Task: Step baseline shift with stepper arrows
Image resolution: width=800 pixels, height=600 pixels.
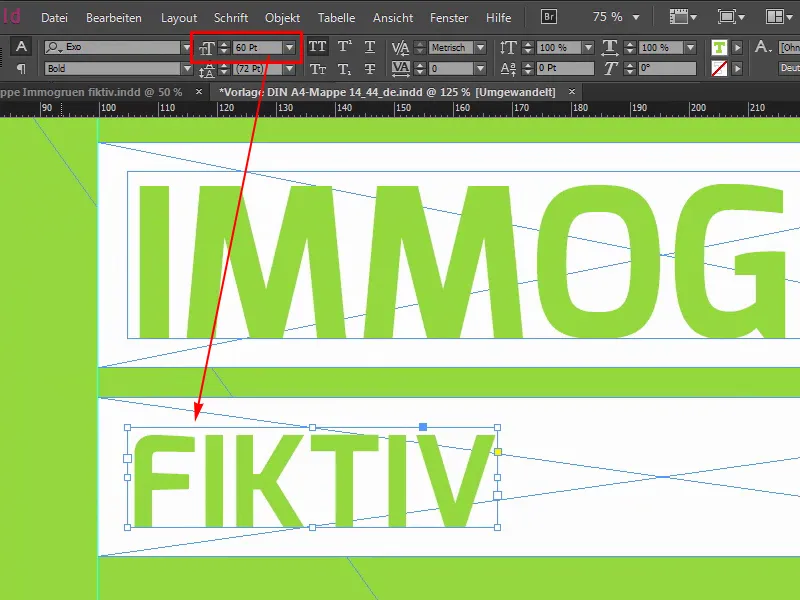Action: (528, 68)
